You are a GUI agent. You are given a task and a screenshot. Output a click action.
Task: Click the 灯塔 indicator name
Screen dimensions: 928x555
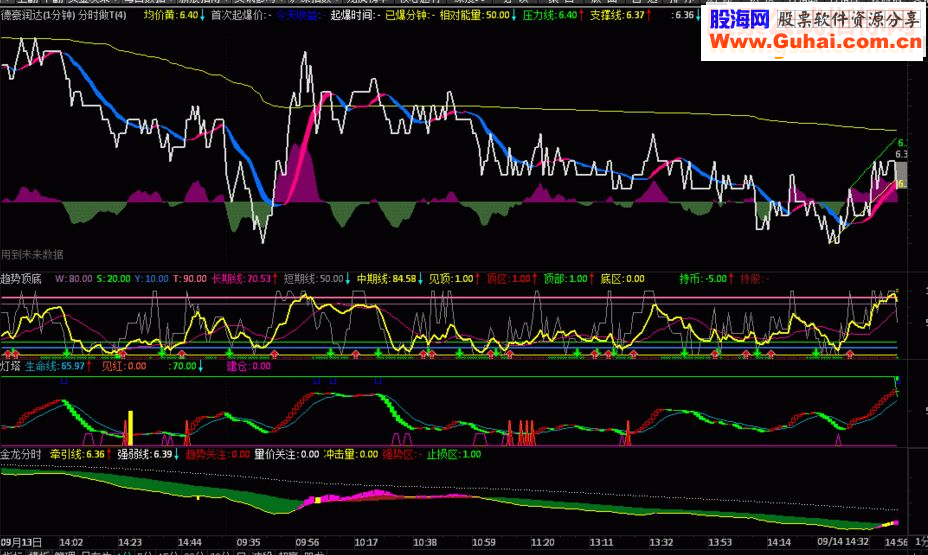point(10,366)
